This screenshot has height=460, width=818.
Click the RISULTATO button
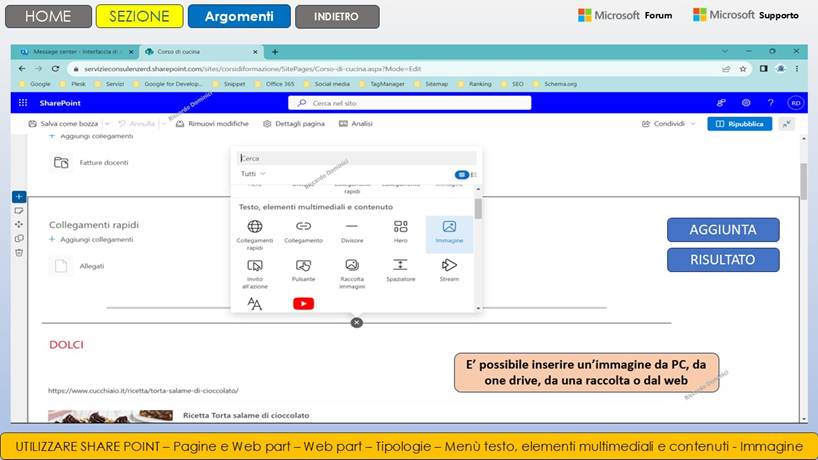(723, 260)
